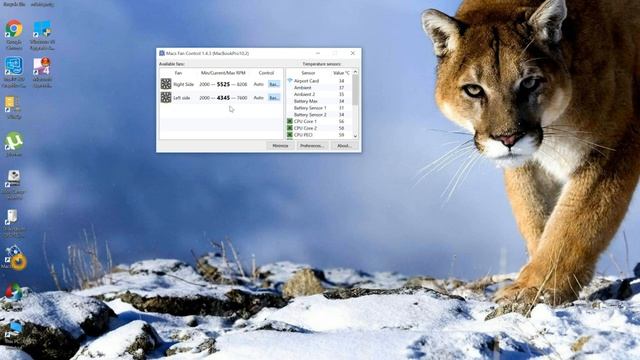Open the Windows 10 upgrade desktop shortcut
Screen dimensions: 640x360
click(x=42, y=35)
